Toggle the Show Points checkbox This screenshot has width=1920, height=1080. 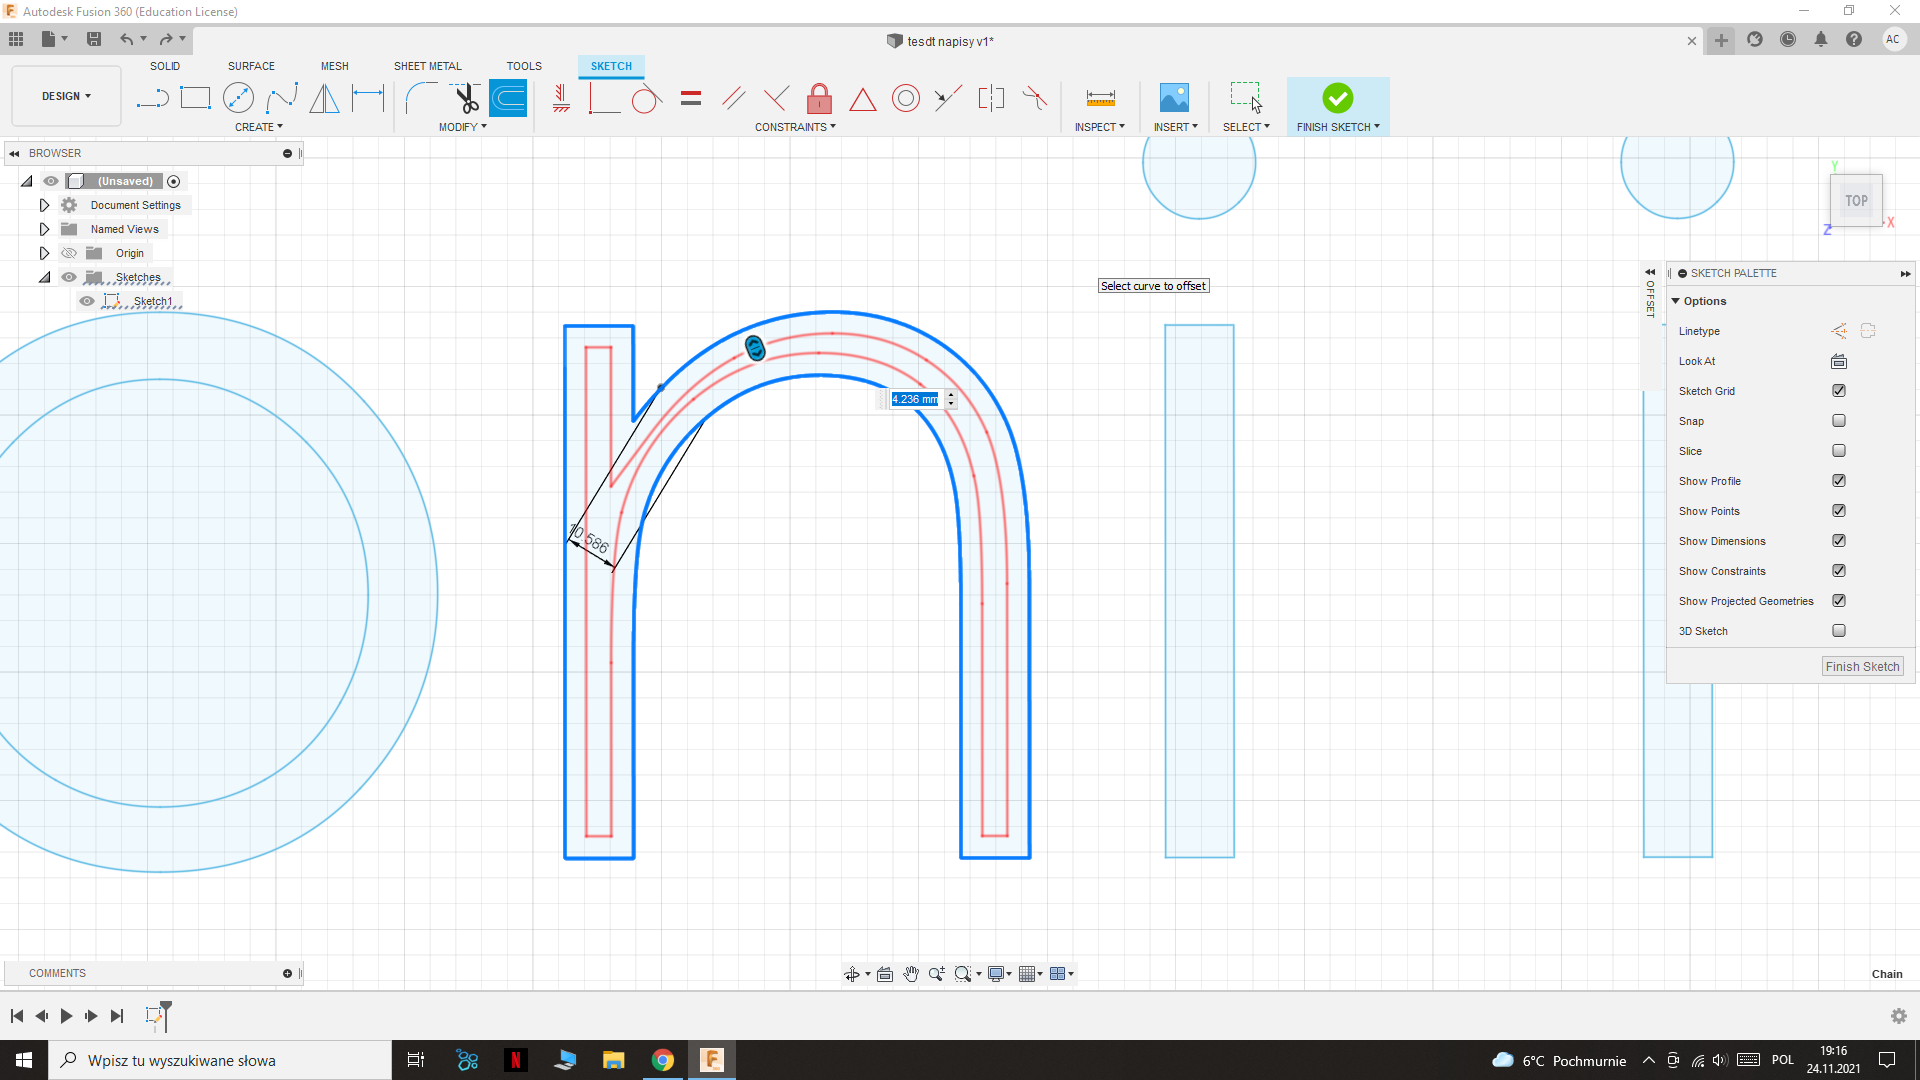pyautogui.click(x=1839, y=511)
